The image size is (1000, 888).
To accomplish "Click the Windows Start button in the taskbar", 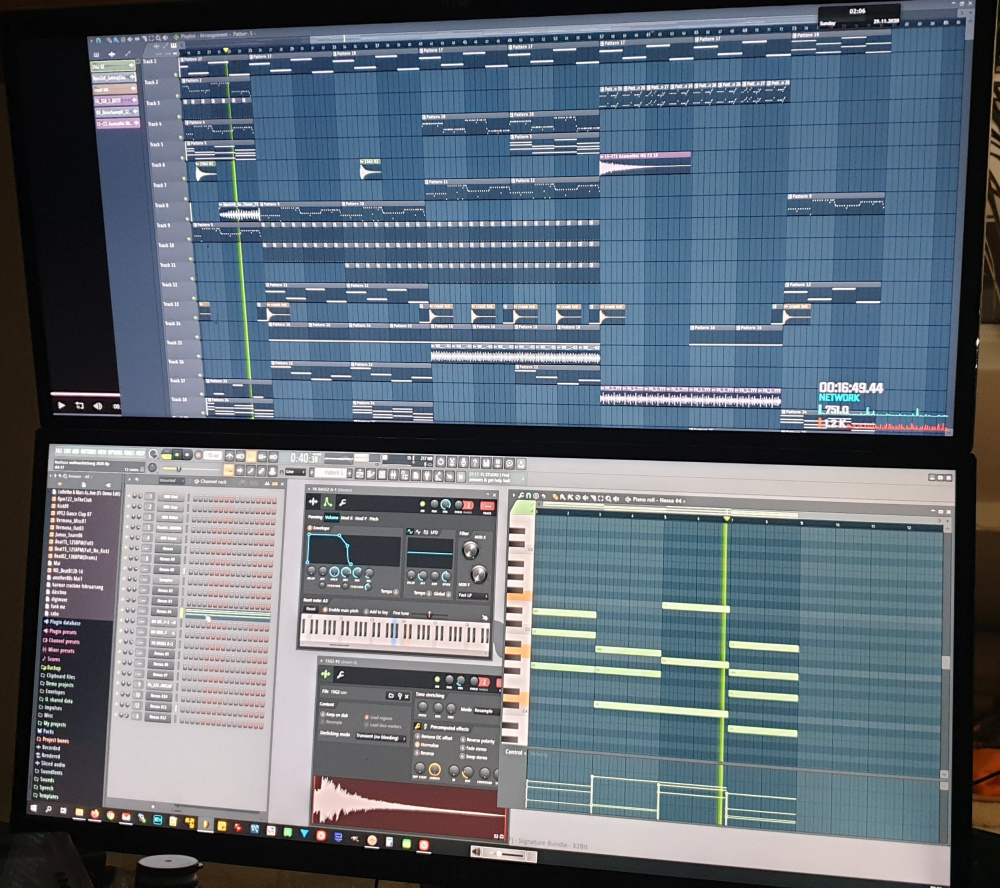I will click(35, 808).
